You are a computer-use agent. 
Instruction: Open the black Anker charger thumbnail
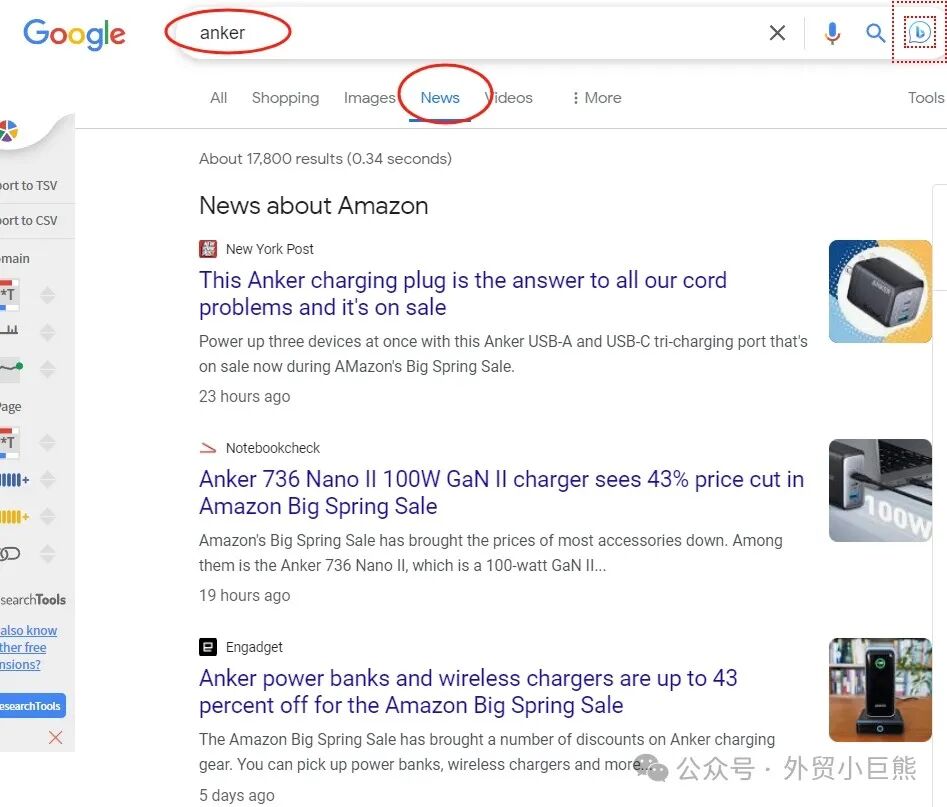pos(880,291)
